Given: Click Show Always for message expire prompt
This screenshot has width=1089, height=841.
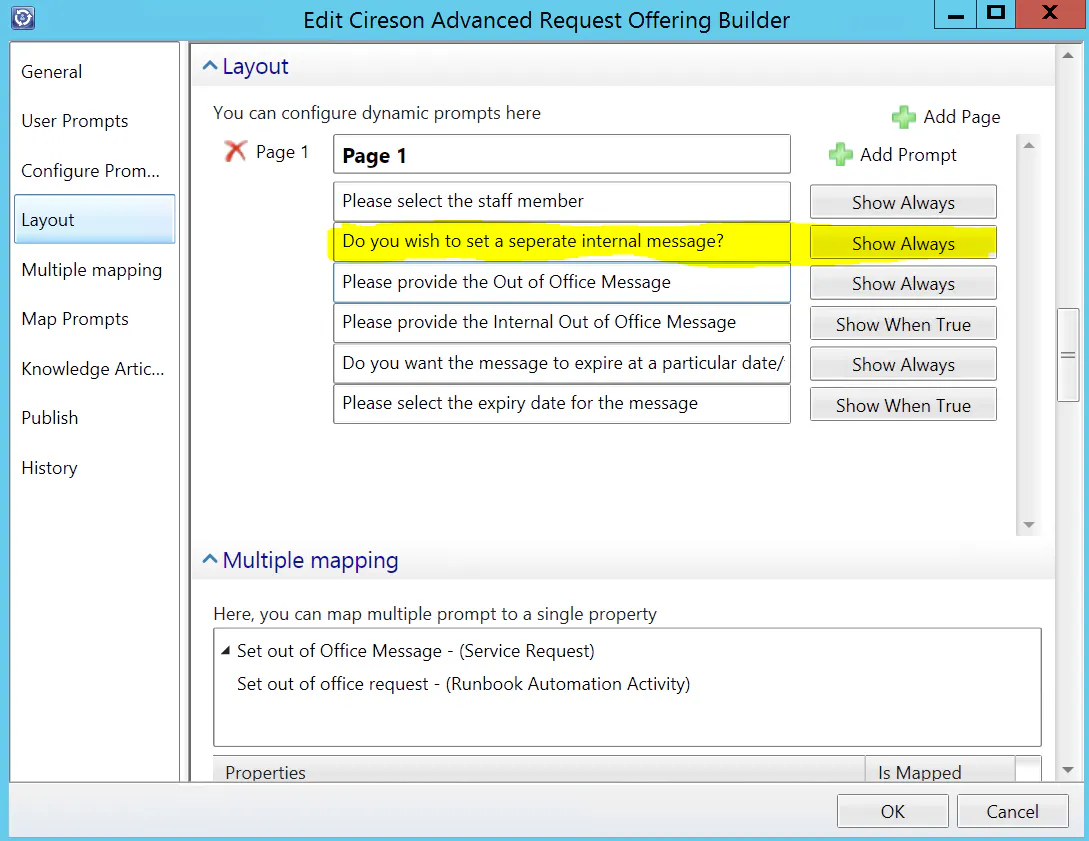Looking at the screenshot, I should click(x=903, y=364).
